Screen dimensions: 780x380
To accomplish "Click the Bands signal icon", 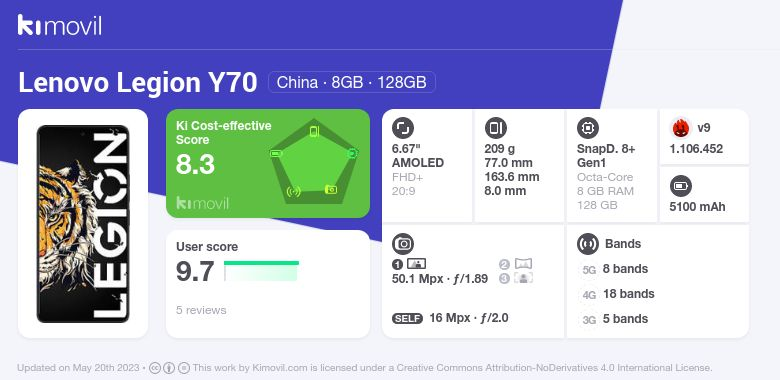I will [588, 244].
